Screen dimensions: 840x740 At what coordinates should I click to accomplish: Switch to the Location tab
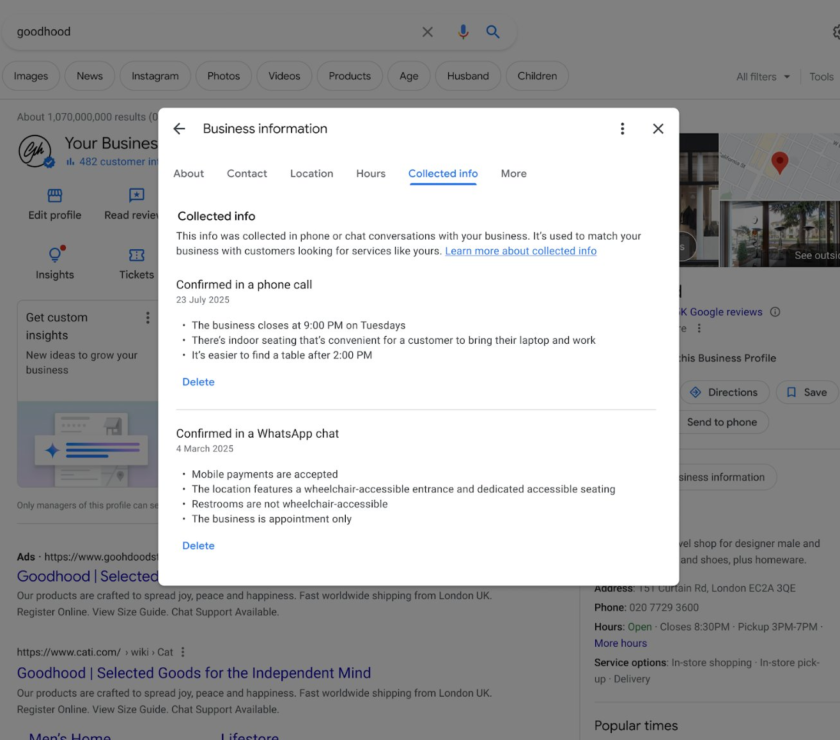(x=311, y=174)
